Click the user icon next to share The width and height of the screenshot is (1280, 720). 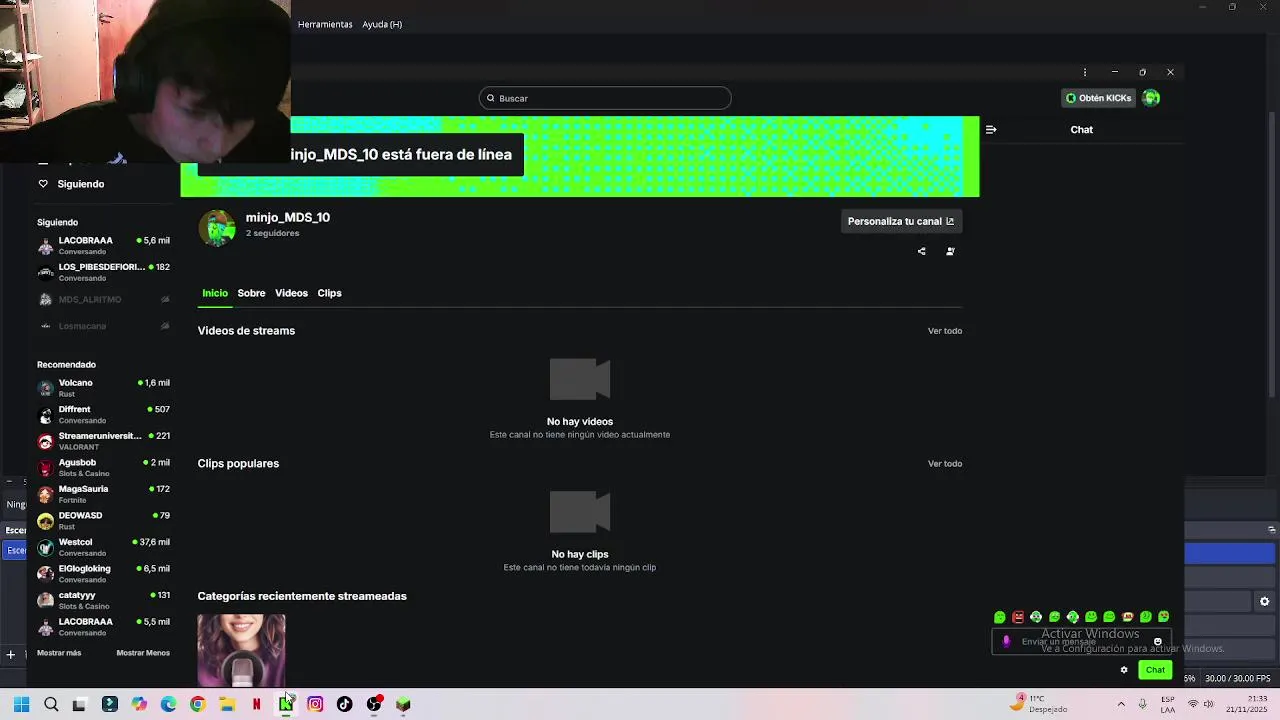click(950, 251)
